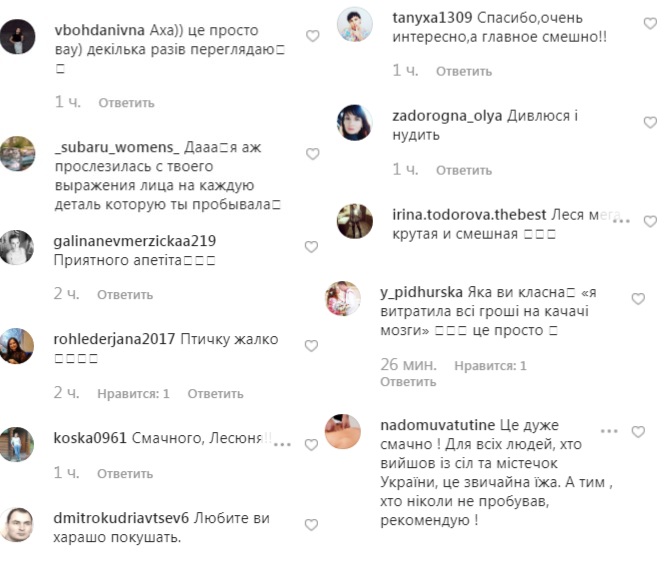
Task: Toggle like on koska0961's comment
Action: 311,445
